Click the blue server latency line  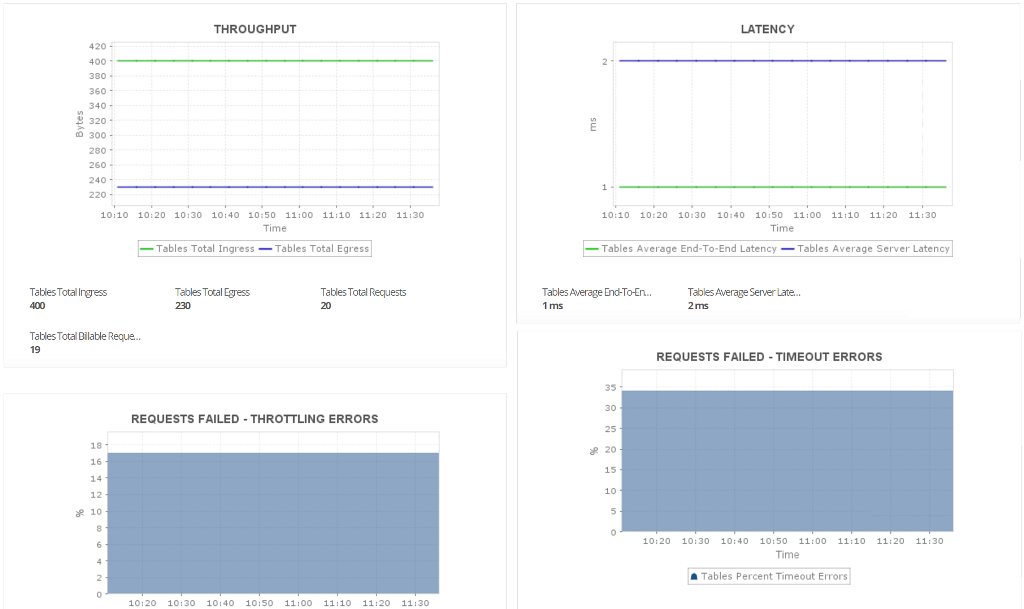coord(782,61)
